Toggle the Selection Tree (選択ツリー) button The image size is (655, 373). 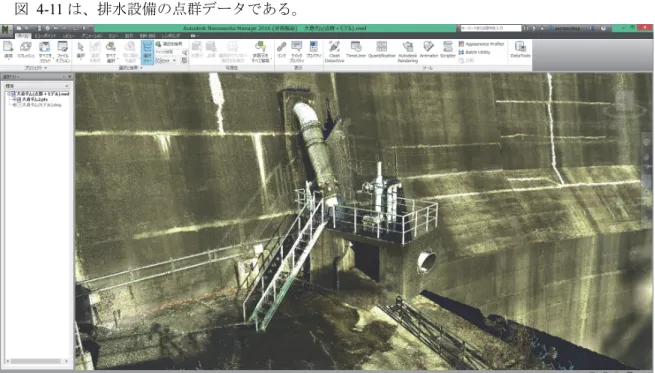[147, 52]
